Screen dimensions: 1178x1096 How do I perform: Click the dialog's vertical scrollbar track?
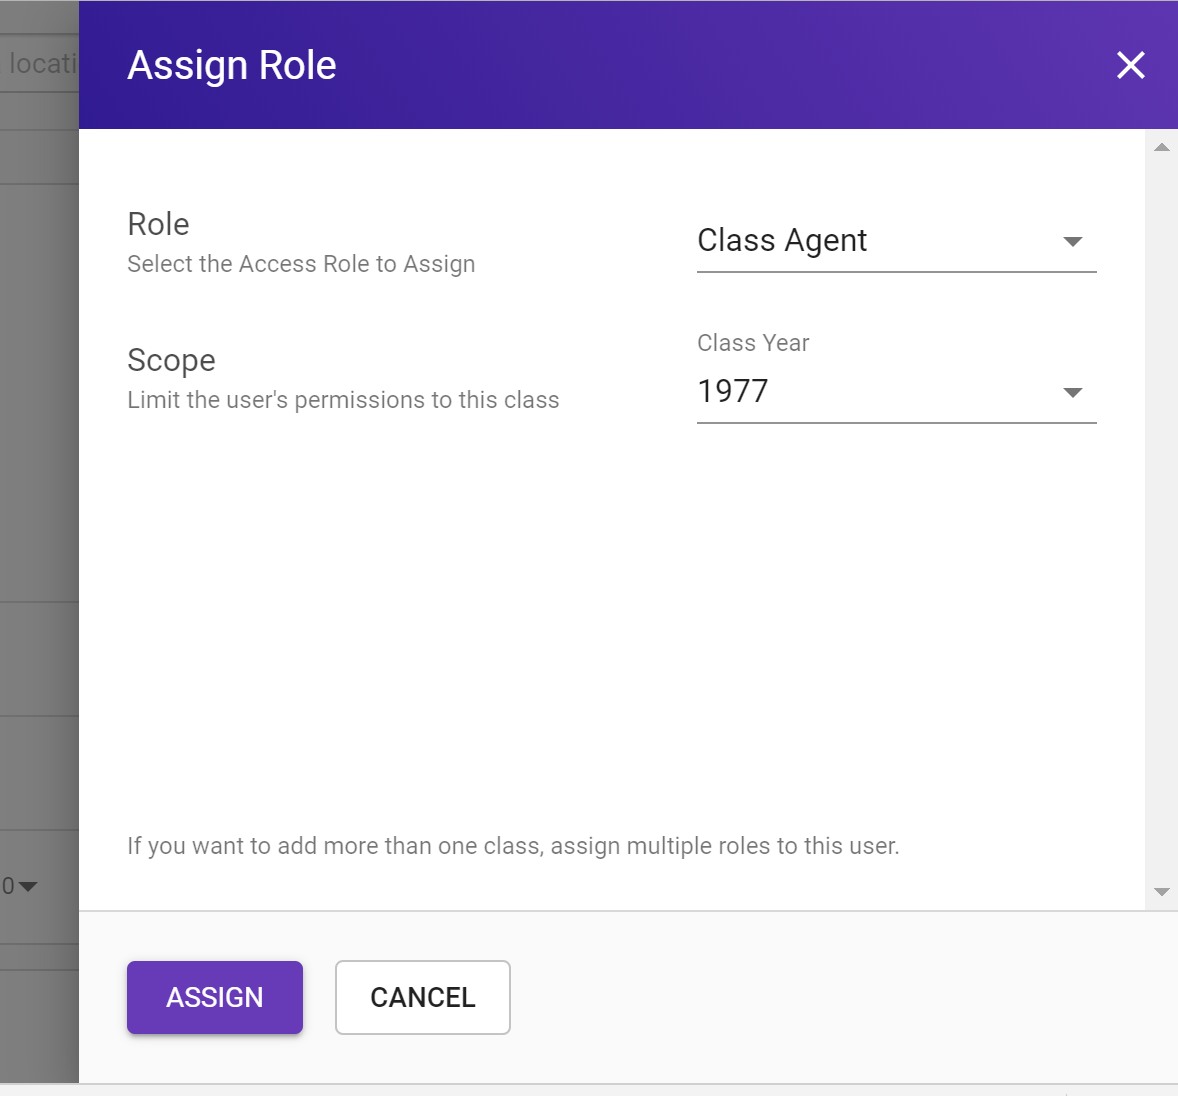(x=1161, y=520)
